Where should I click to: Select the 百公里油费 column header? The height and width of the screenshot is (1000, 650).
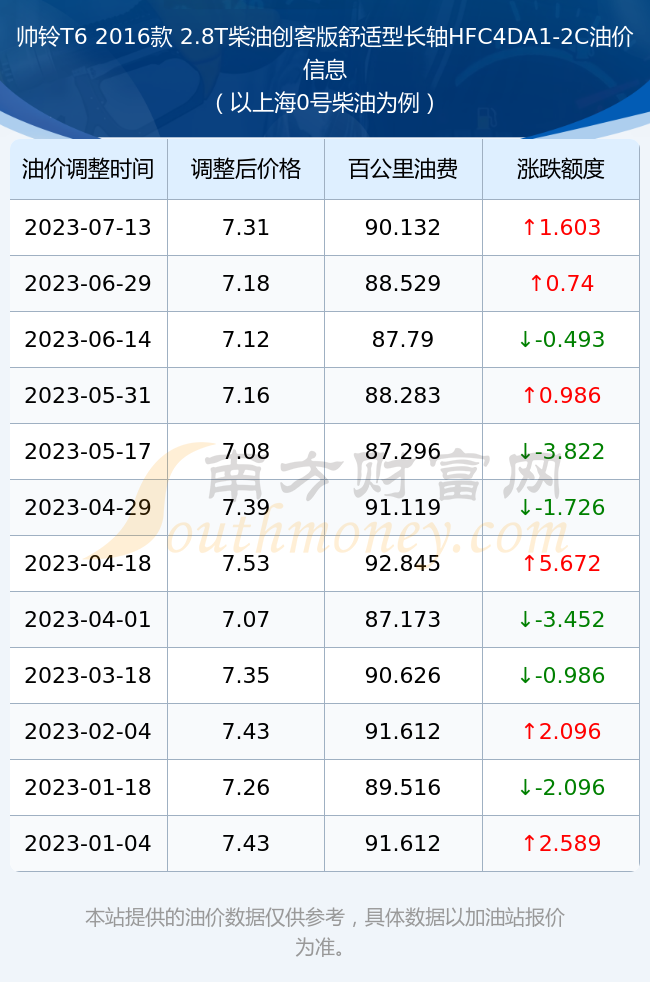[x=403, y=169]
